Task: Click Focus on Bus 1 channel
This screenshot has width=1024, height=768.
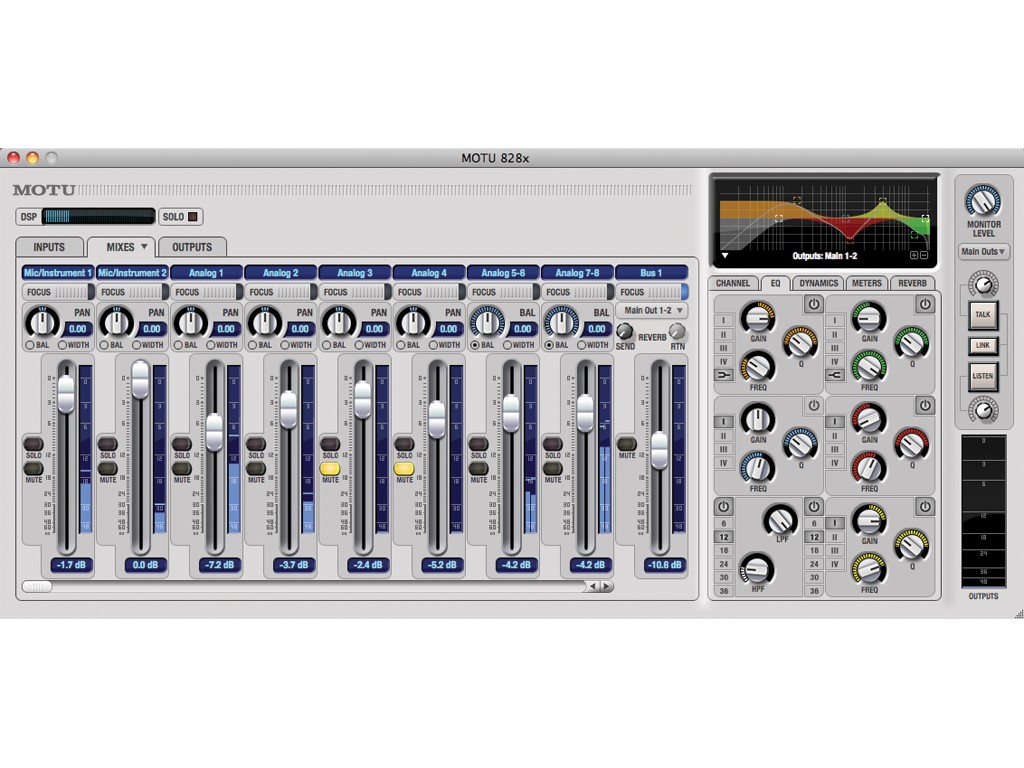Action: pos(652,292)
